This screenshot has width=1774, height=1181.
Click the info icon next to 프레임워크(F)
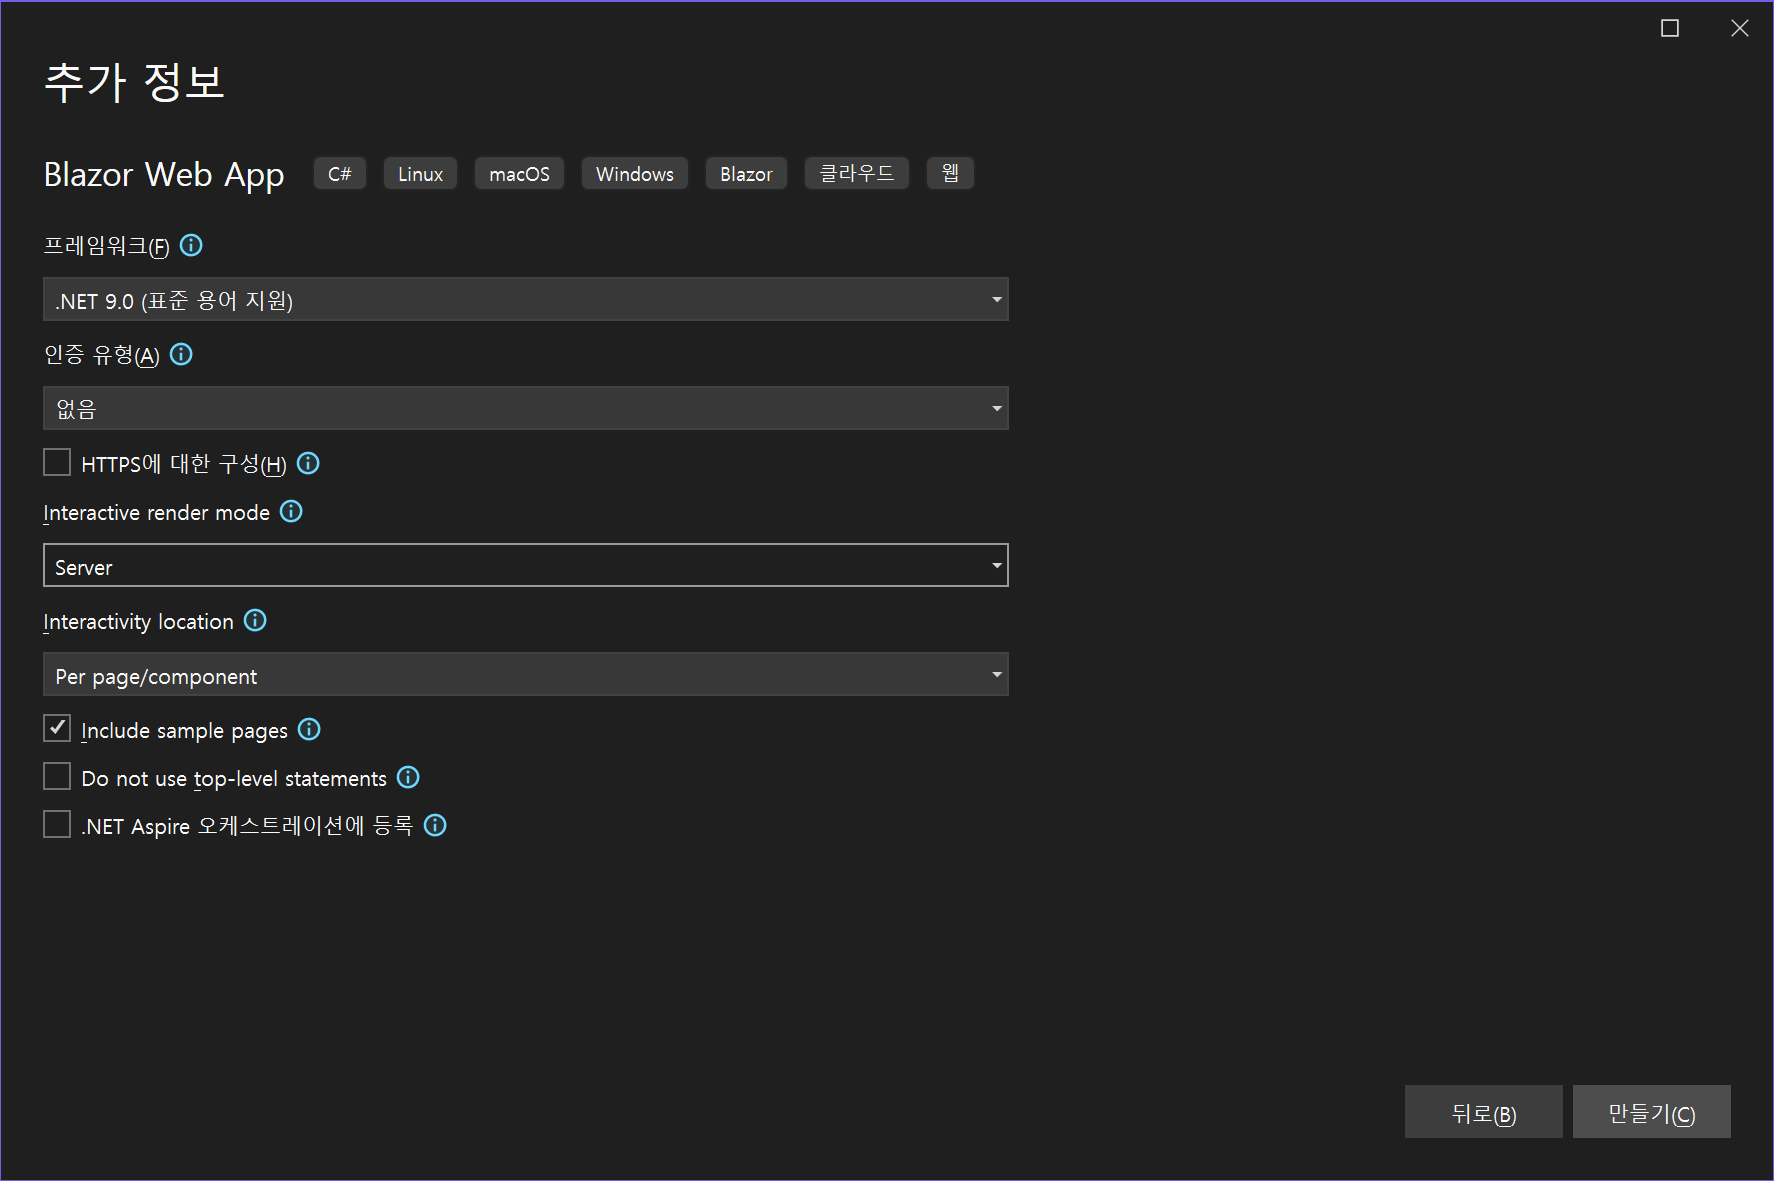[191, 245]
